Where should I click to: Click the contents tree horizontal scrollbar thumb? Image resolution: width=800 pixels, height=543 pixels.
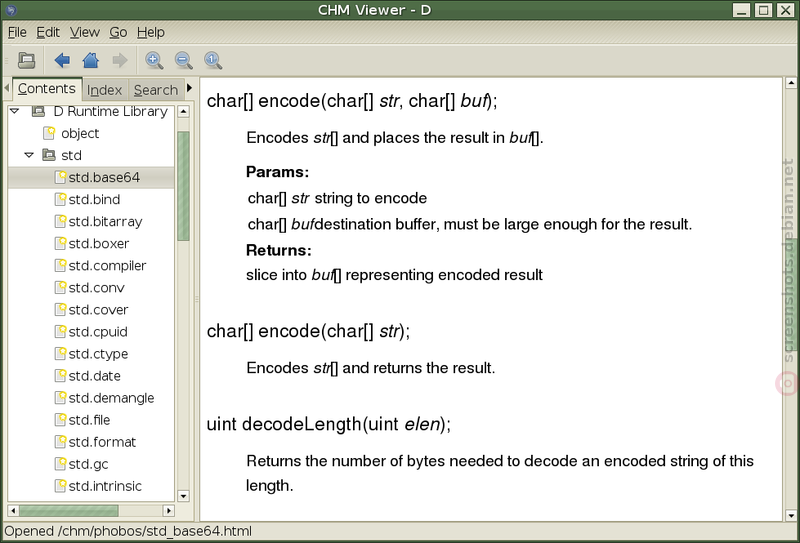(x=68, y=510)
